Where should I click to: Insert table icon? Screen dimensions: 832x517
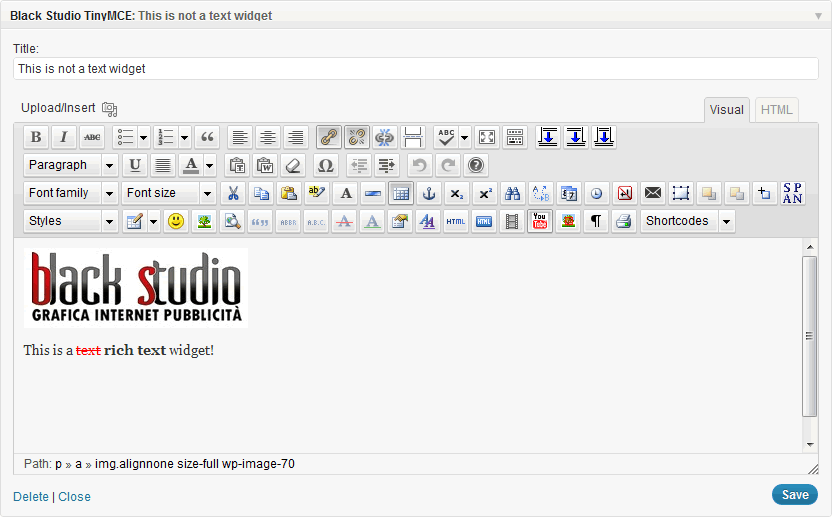pyautogui.click(x=401, y=193)
